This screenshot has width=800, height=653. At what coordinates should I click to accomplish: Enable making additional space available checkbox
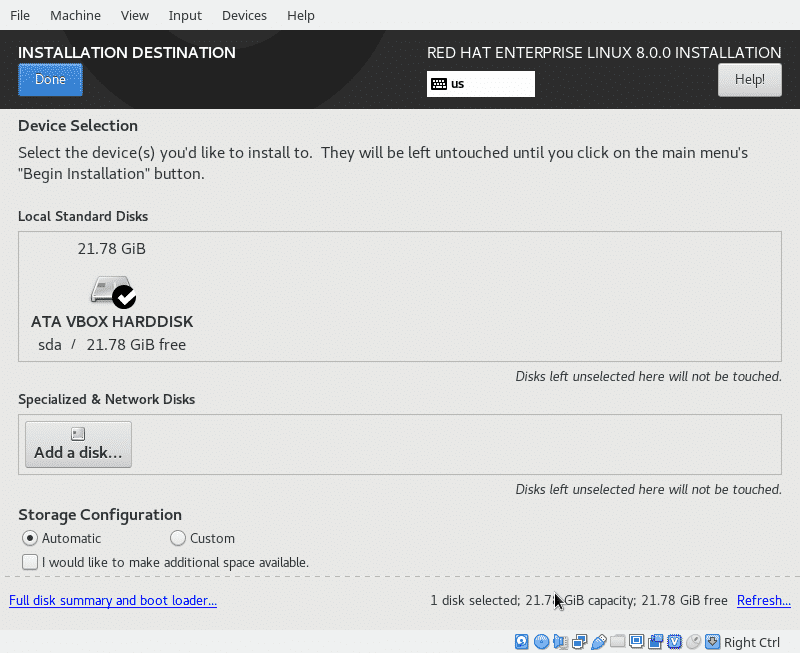click(x=30, y=562)
